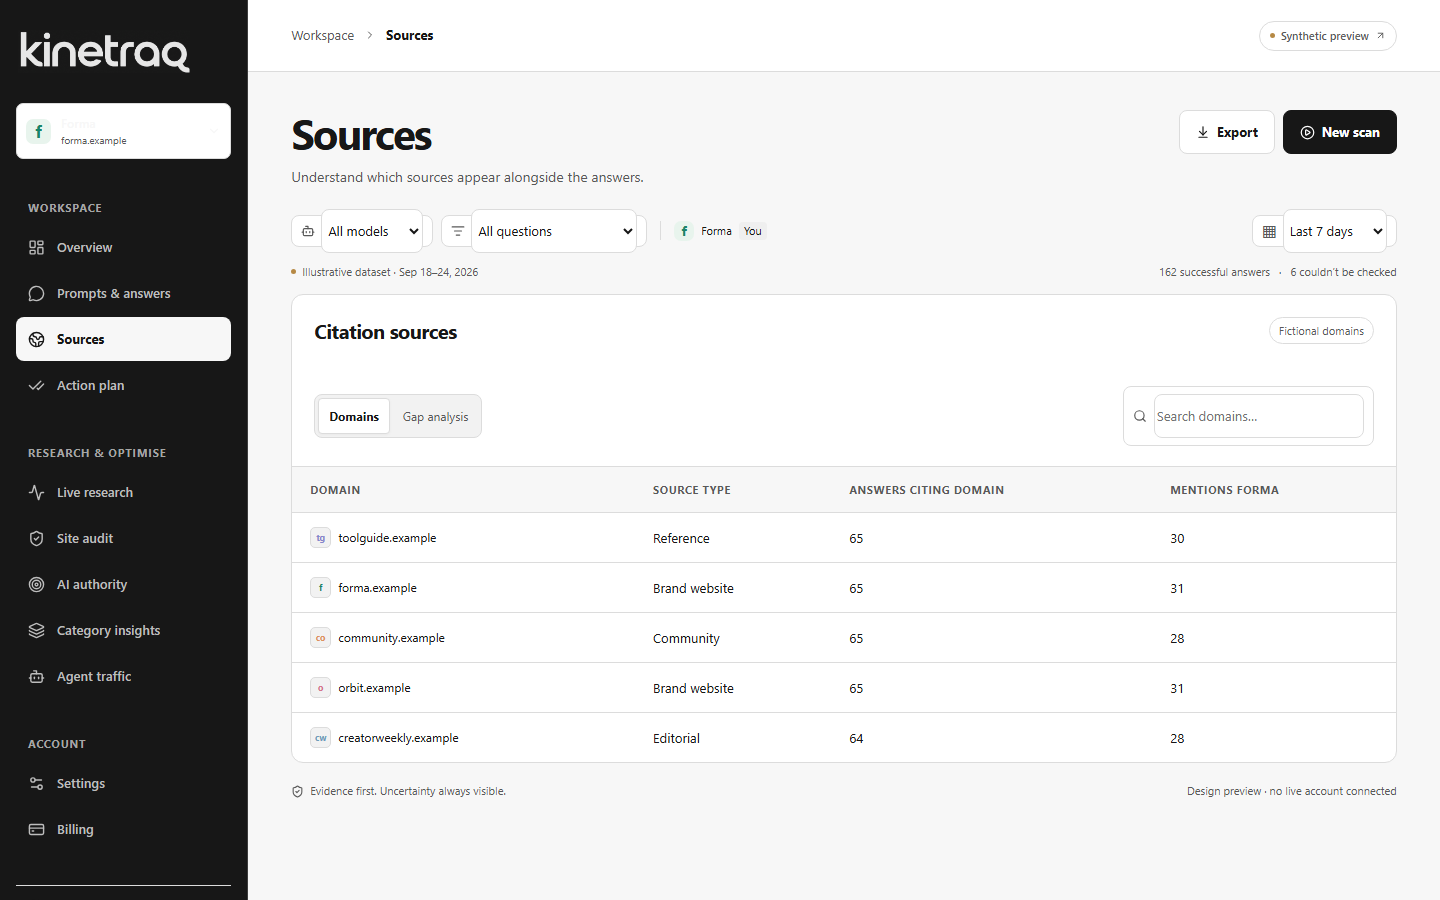Open Prompts & answers in sidebar
Image resolution: width=1440 pixels, height=900 pixels.
coord(124,293)
